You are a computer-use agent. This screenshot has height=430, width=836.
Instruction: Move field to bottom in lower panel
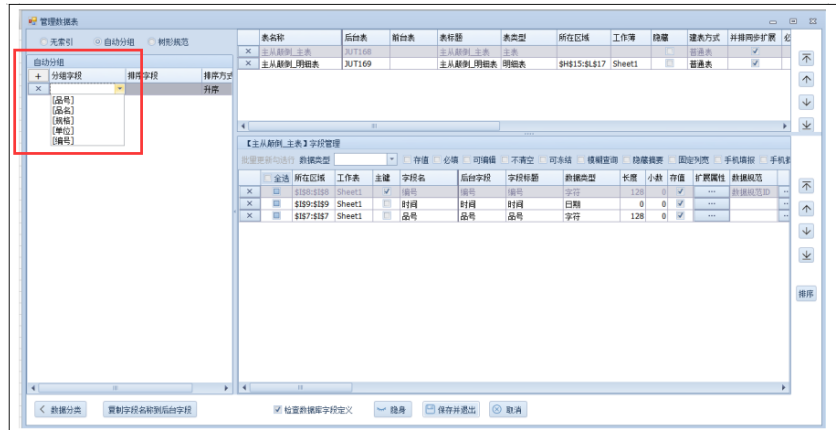point(806,254)
